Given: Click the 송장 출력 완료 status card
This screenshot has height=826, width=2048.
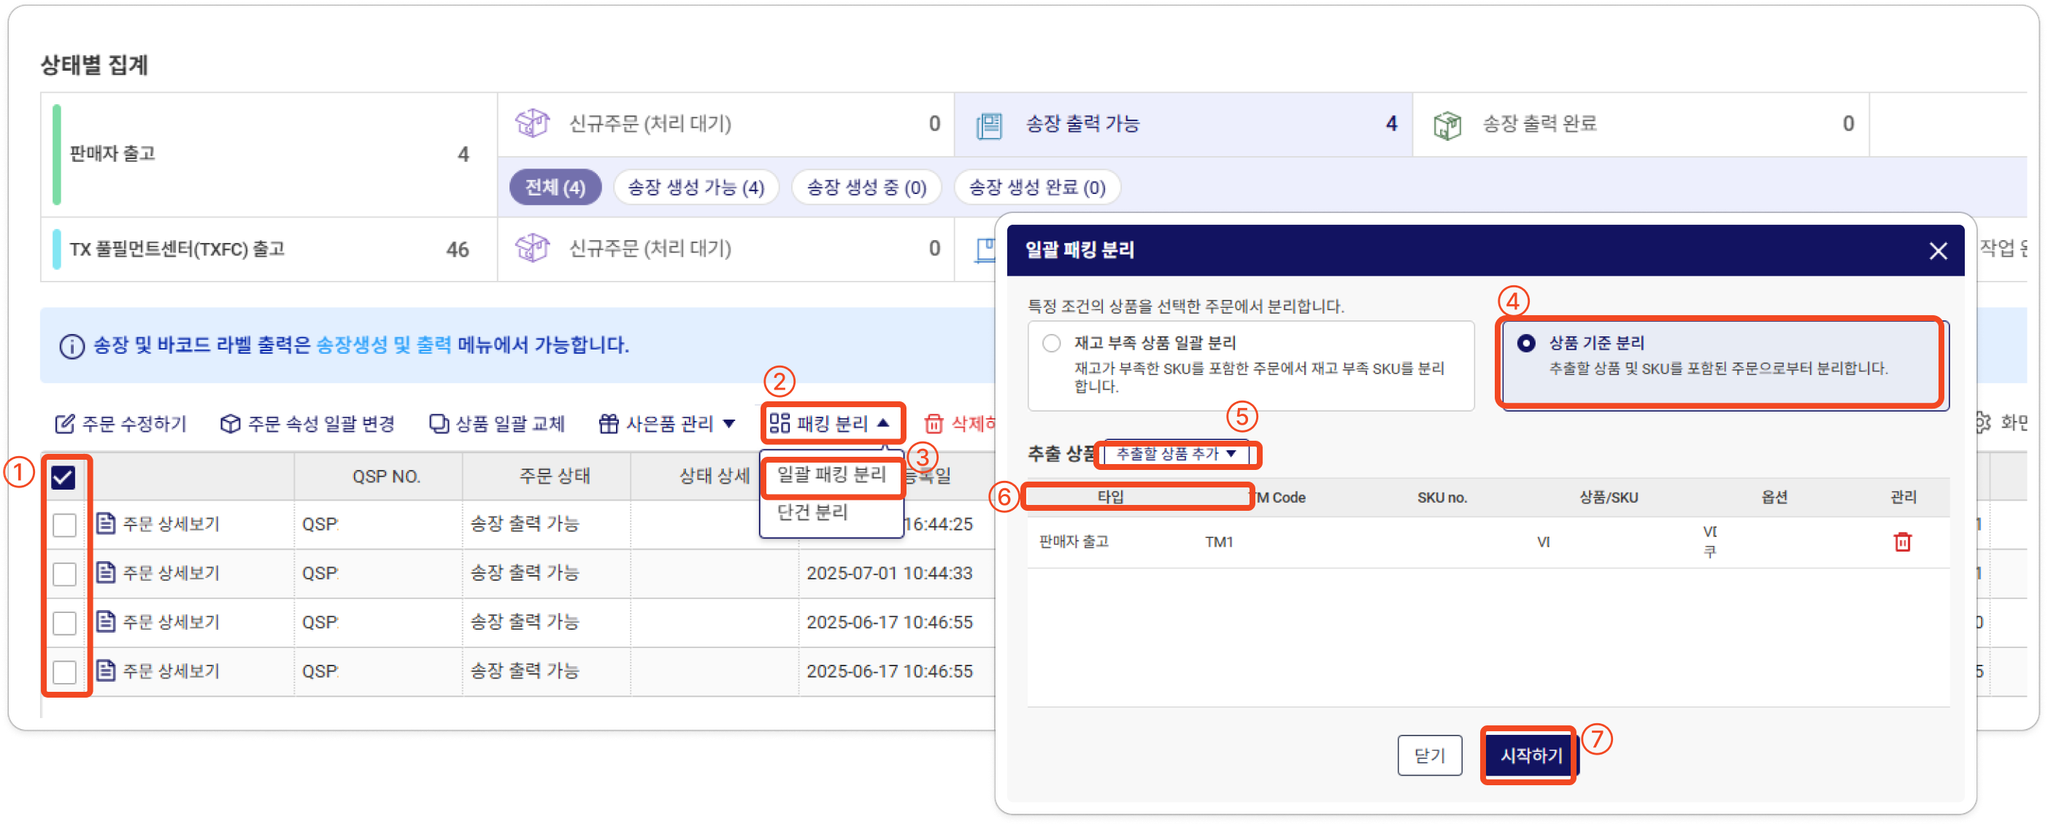Looking at the screenshot, I should pyautogui.click(x=1641, y=124).
